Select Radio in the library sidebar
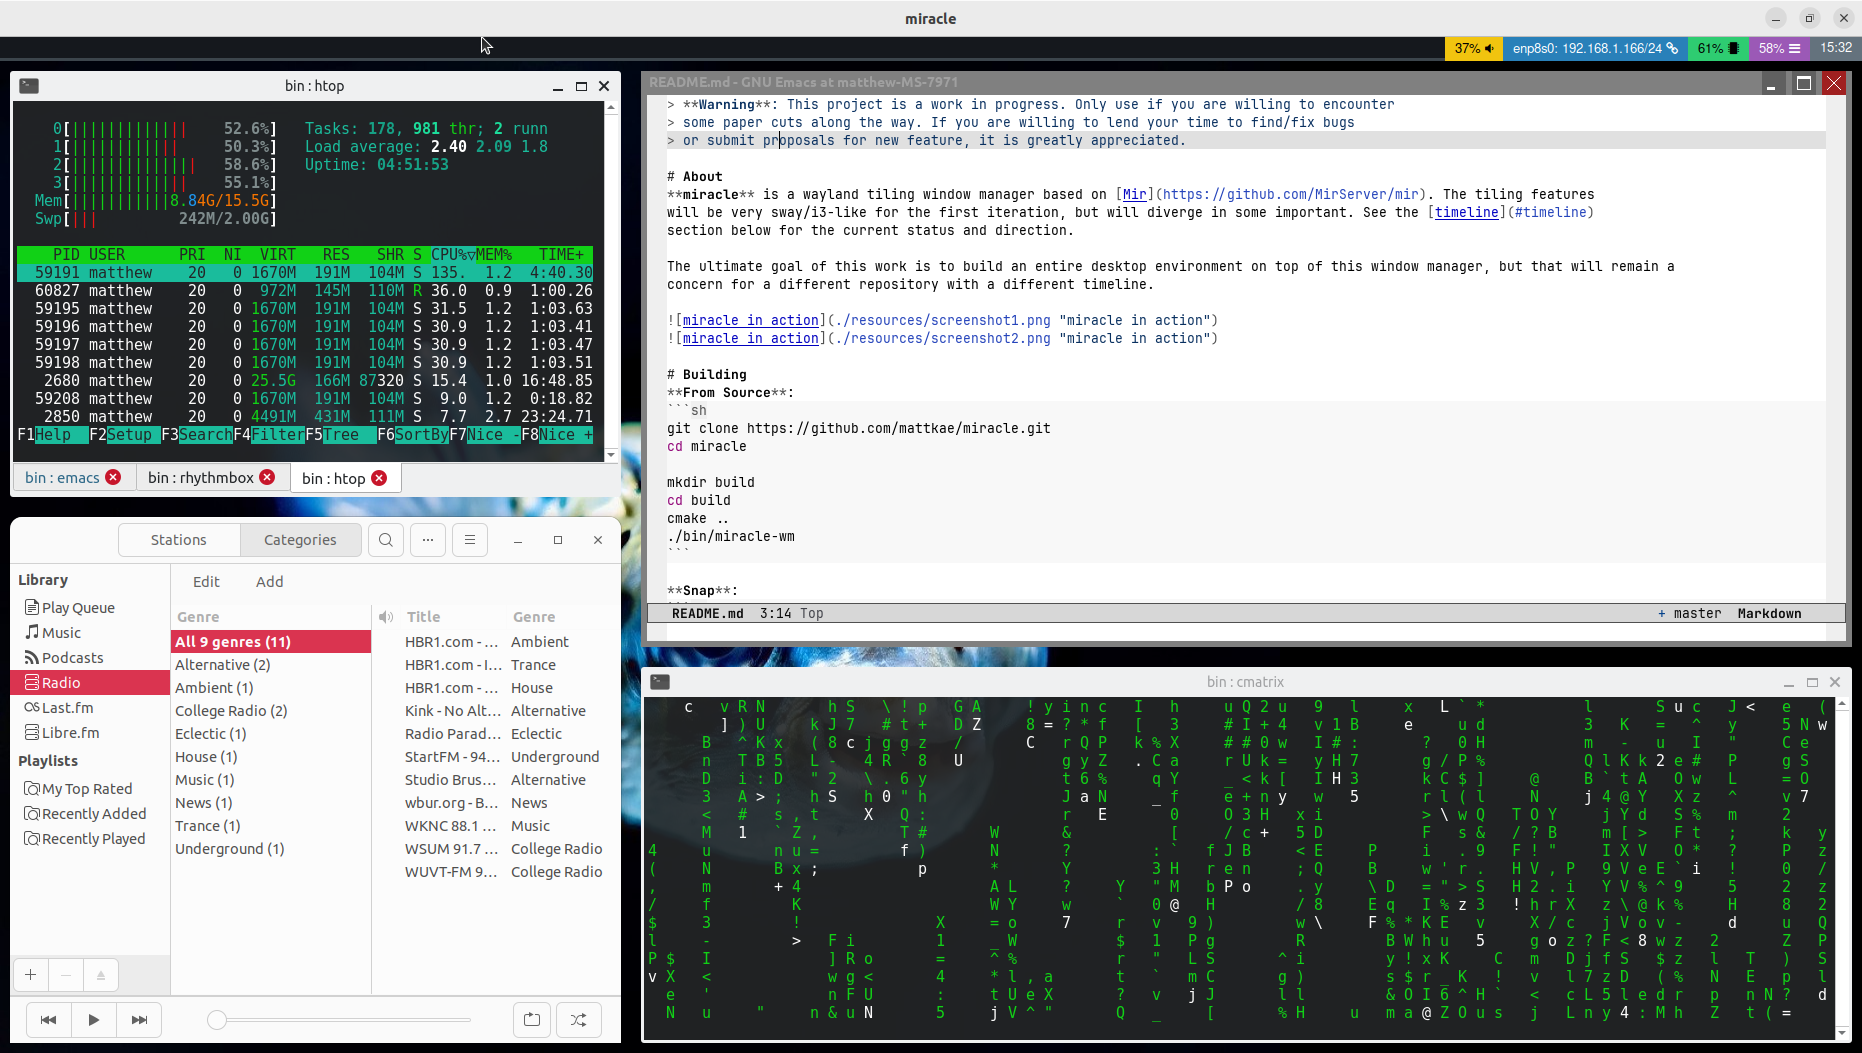This screenshot has width=1862, height=1053. click(x=90, y=683)
